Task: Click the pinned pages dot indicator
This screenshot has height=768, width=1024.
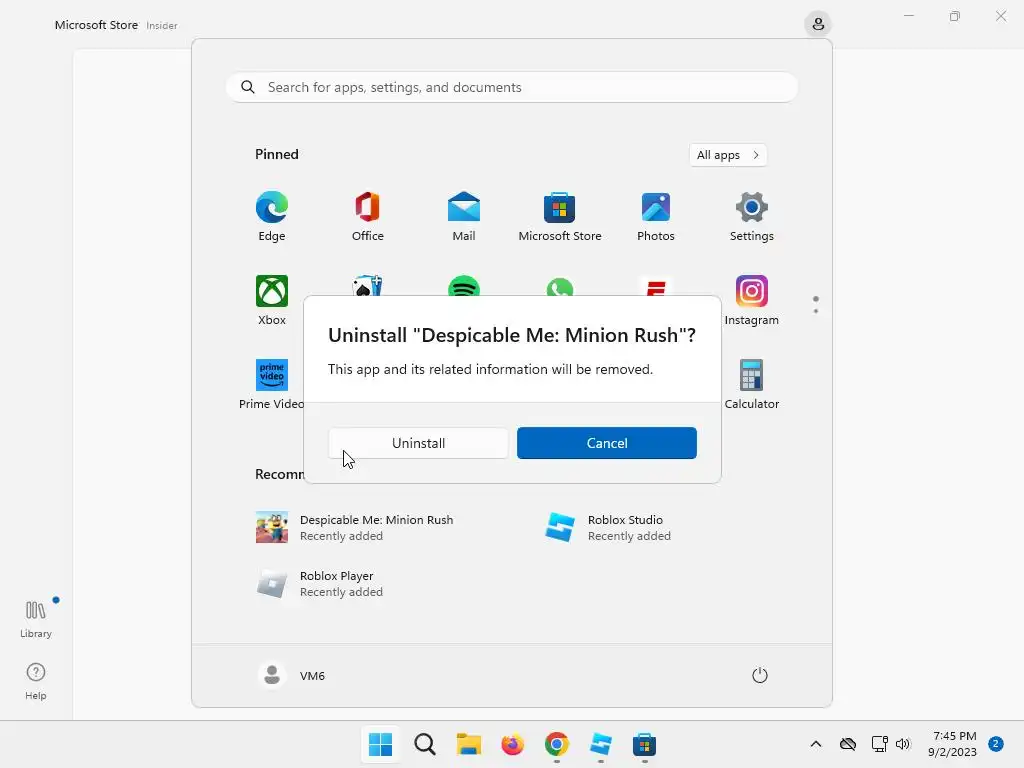Action: click(816, 304)
